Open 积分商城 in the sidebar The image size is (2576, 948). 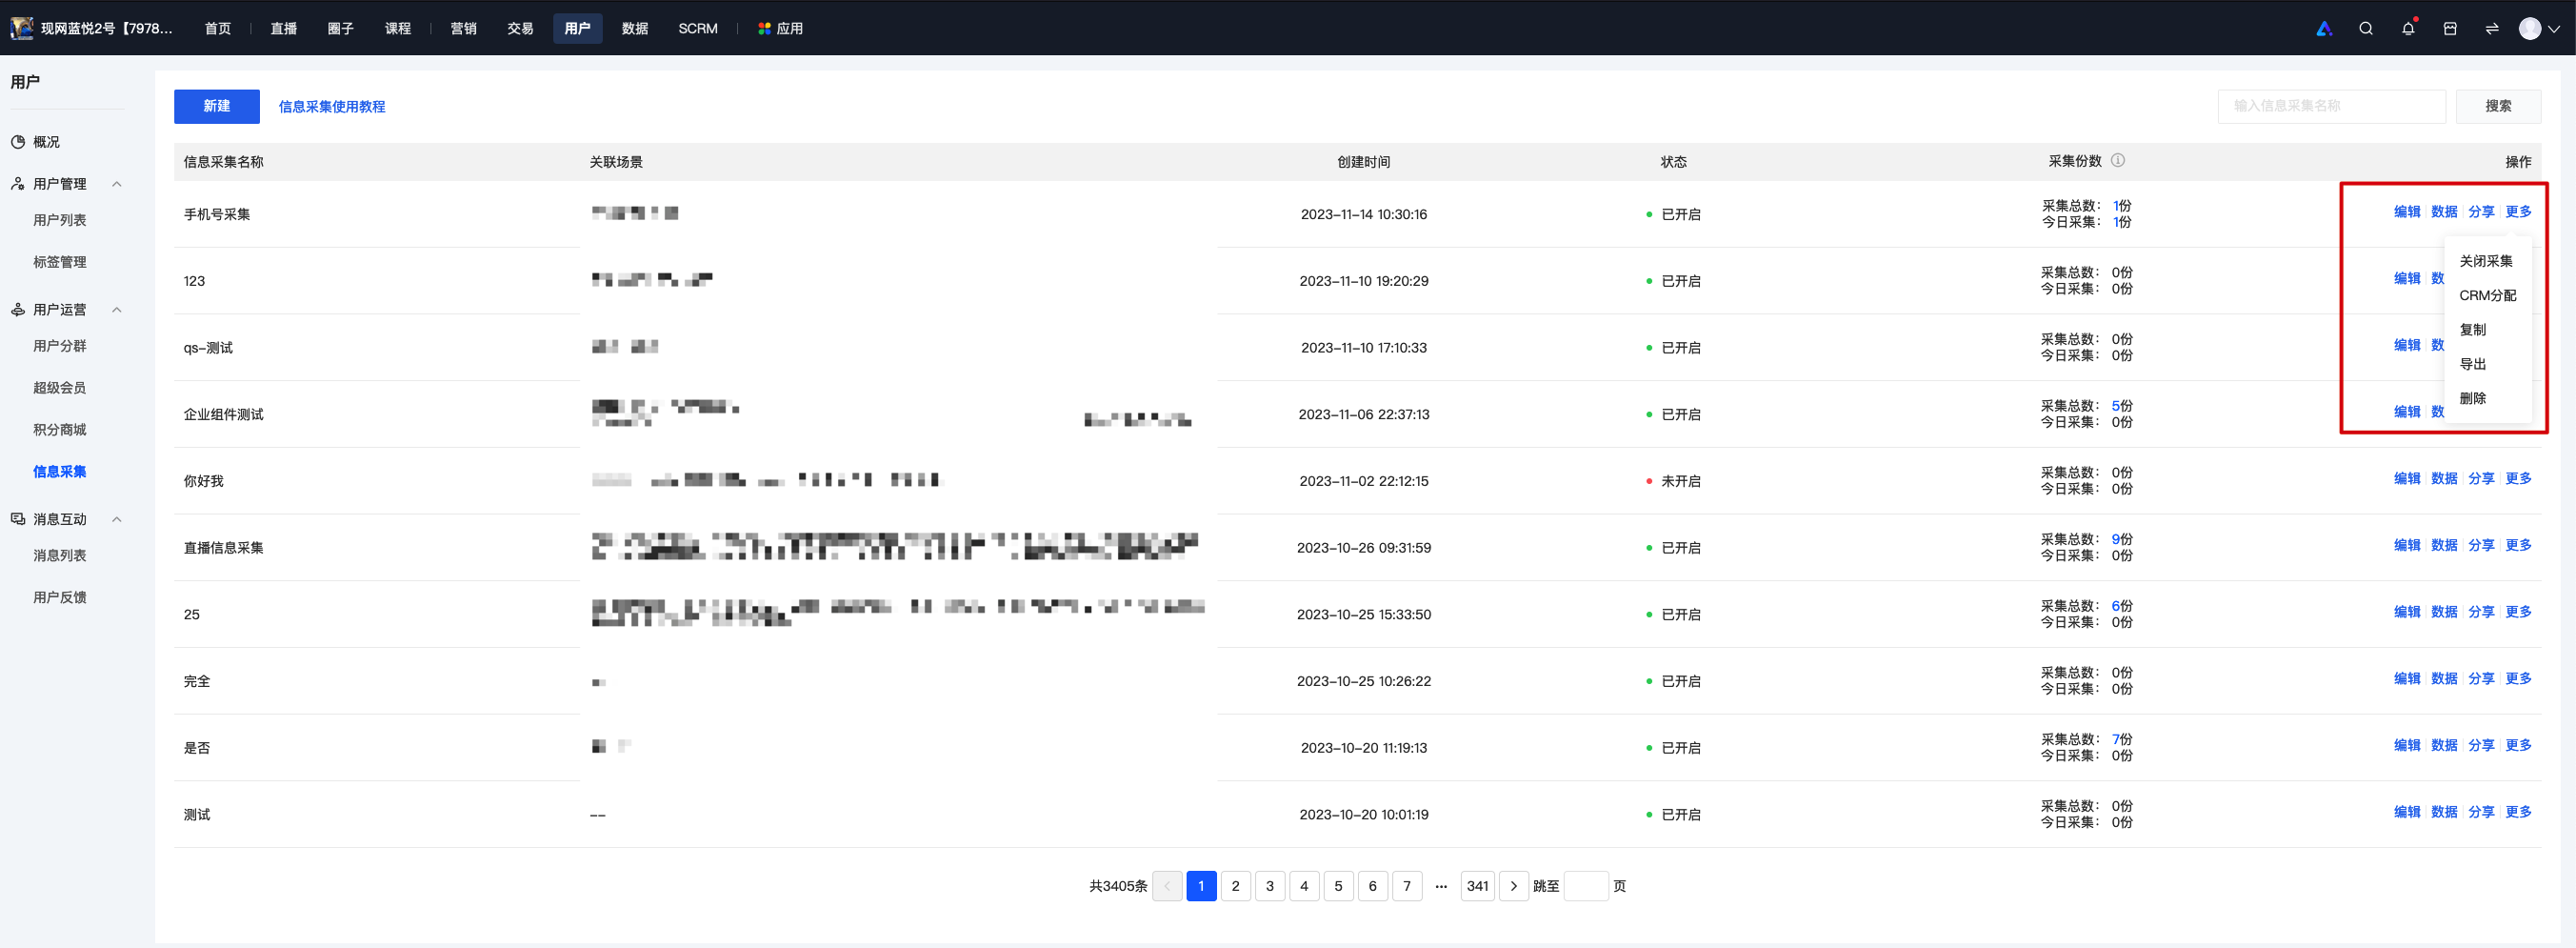point(60,430)
